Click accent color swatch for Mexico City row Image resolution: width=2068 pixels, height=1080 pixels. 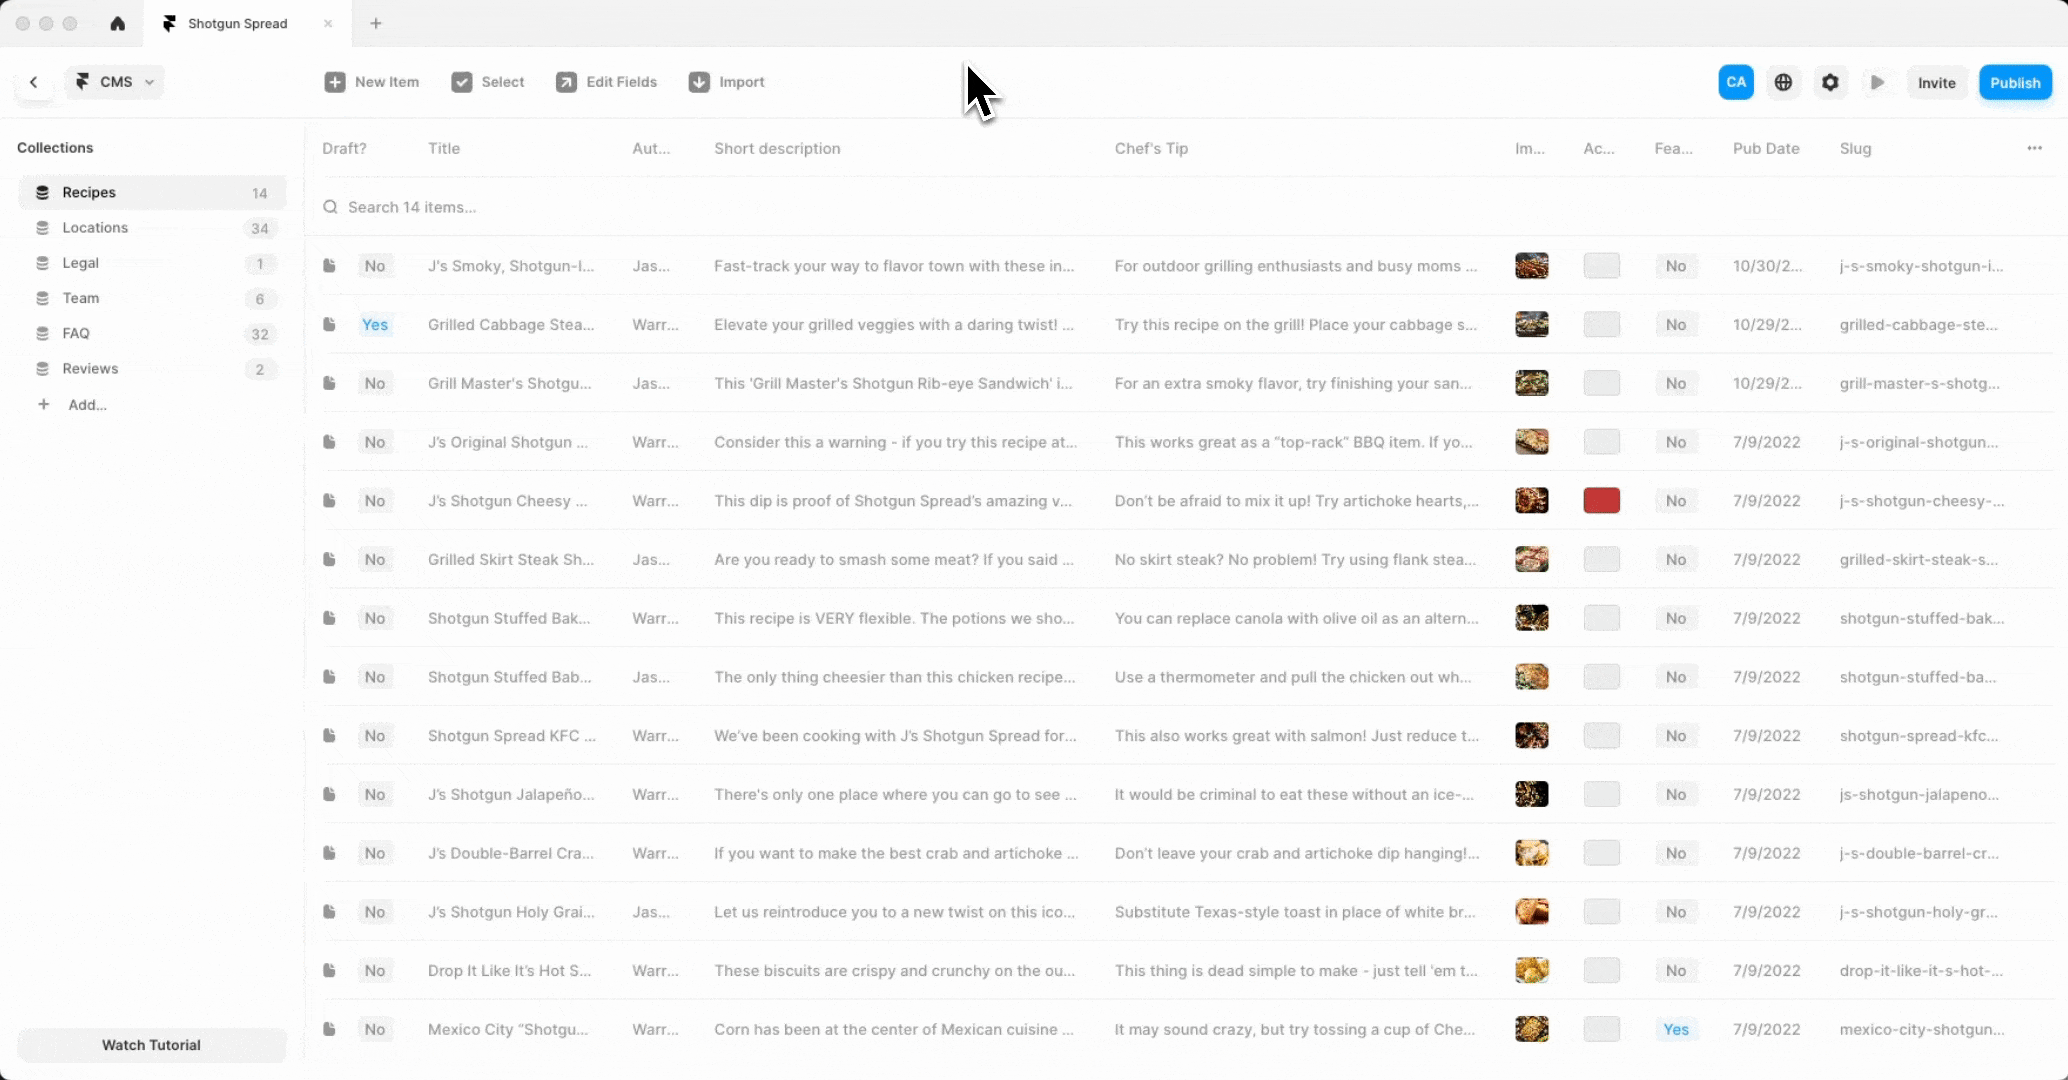pos(1601,1029)
